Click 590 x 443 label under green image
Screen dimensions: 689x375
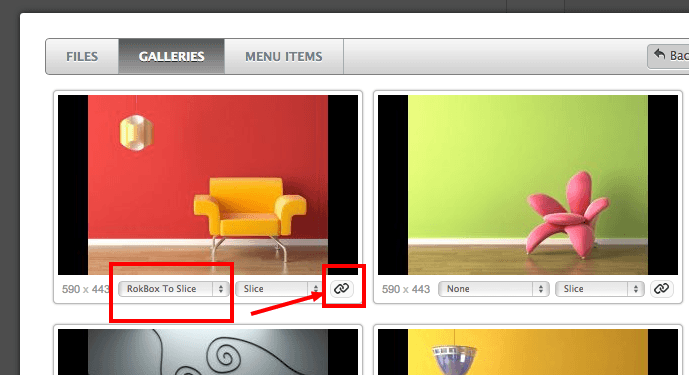406,289
